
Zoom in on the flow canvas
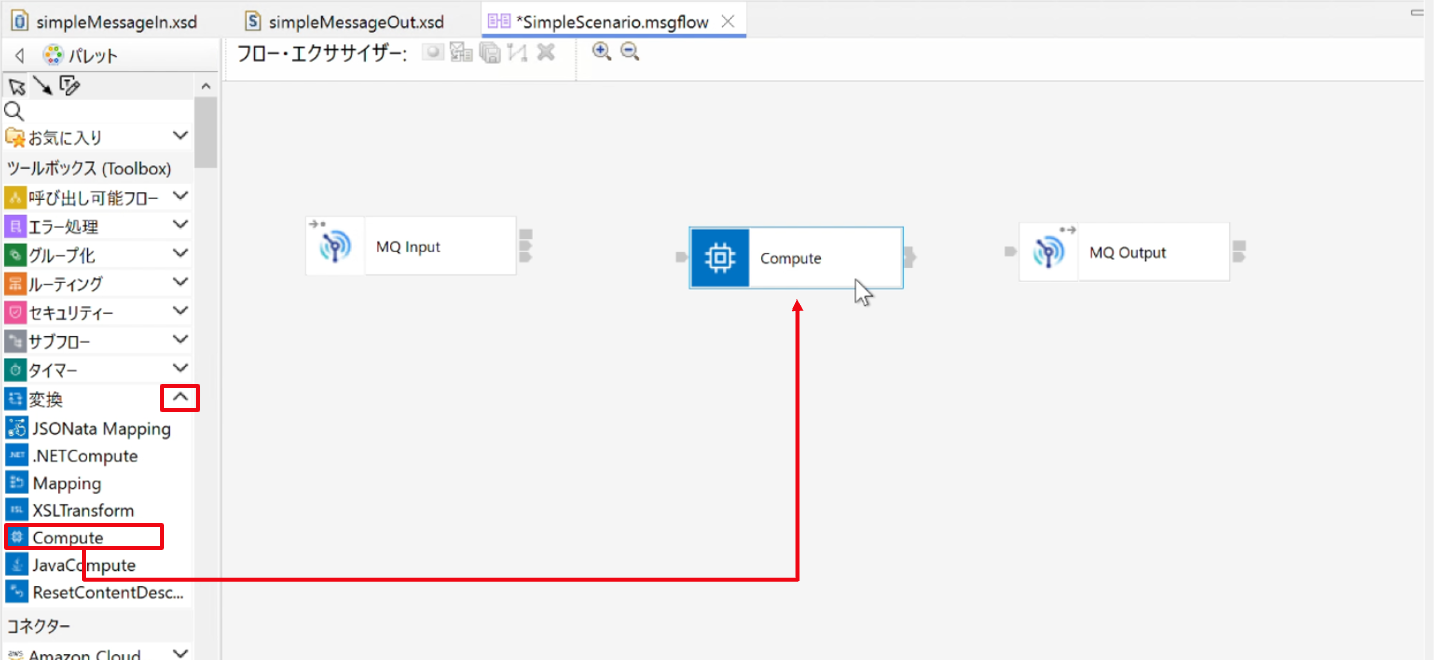(602, 52)
